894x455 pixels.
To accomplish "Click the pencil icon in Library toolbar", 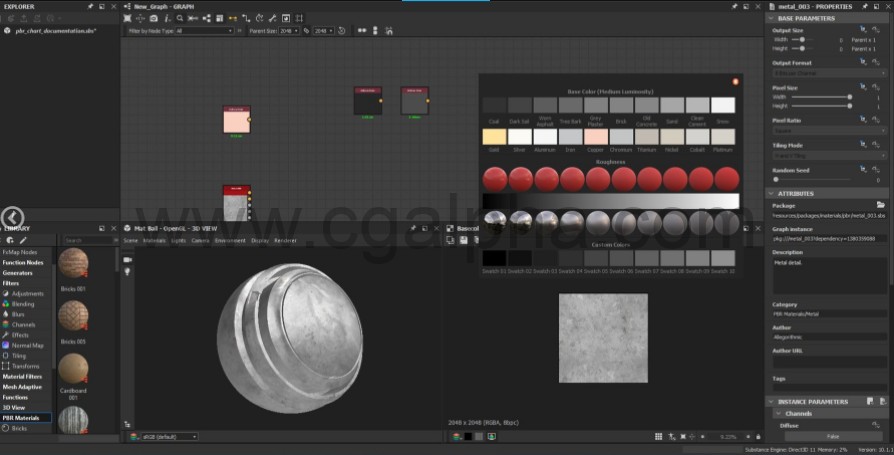I will [23, 240].
